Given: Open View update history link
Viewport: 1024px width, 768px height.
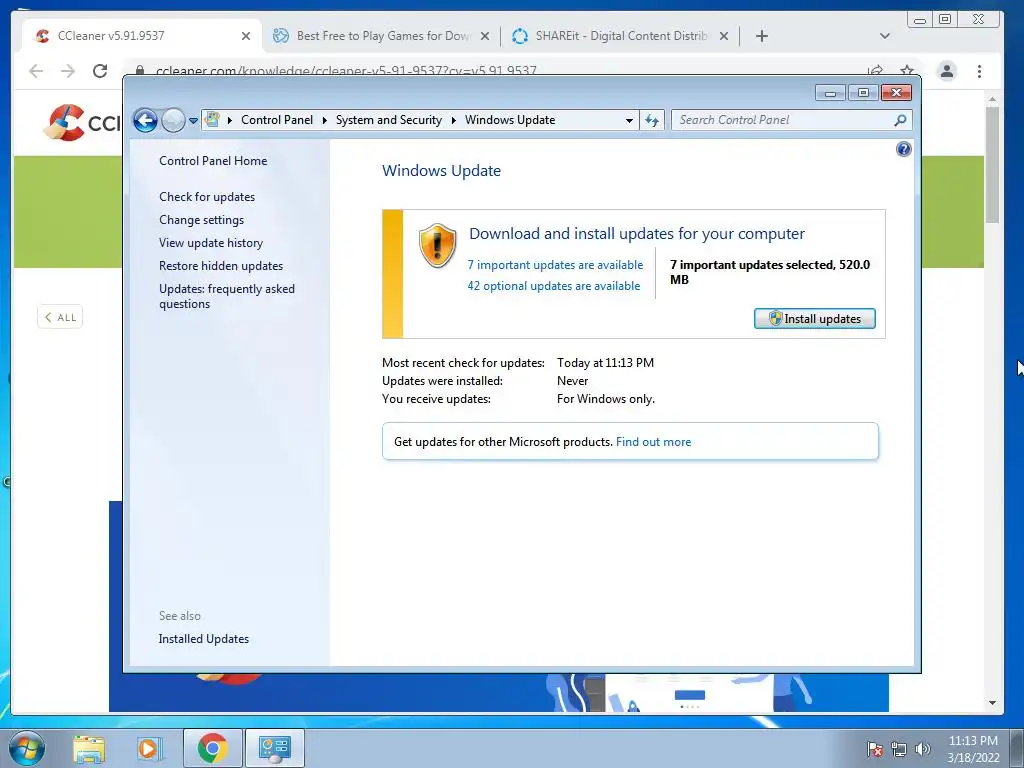Looking at the screenshot, I should (x=211, y=243).
